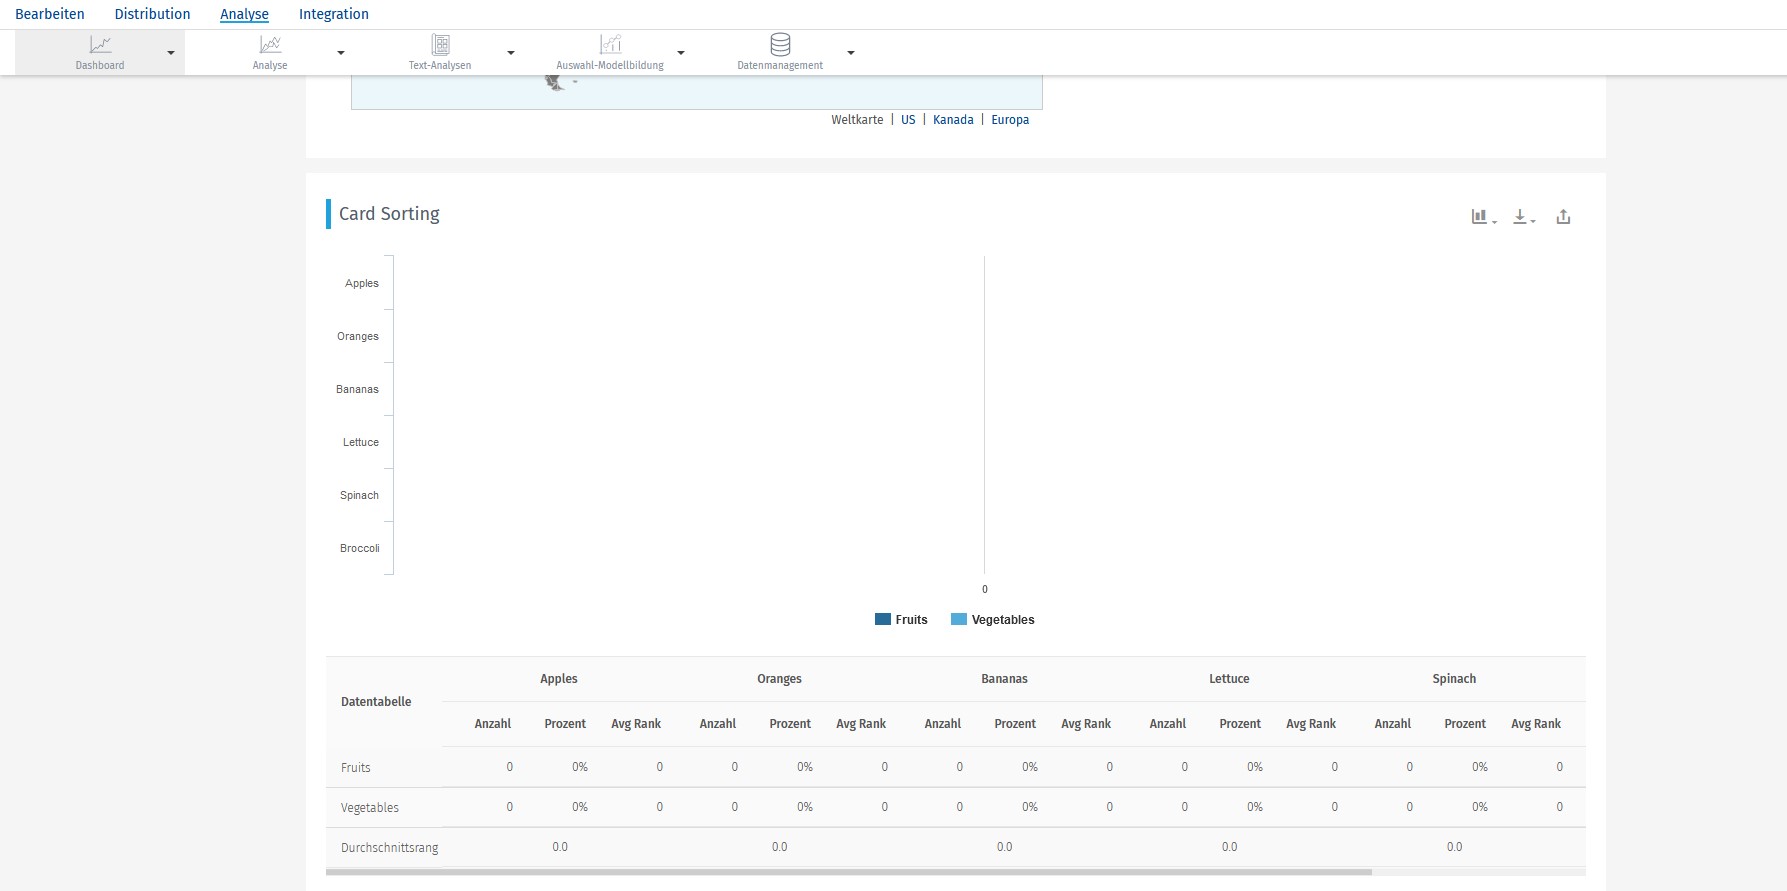Click the Bananas label on chart axis
1787x891 pixels.
(357, 389)
